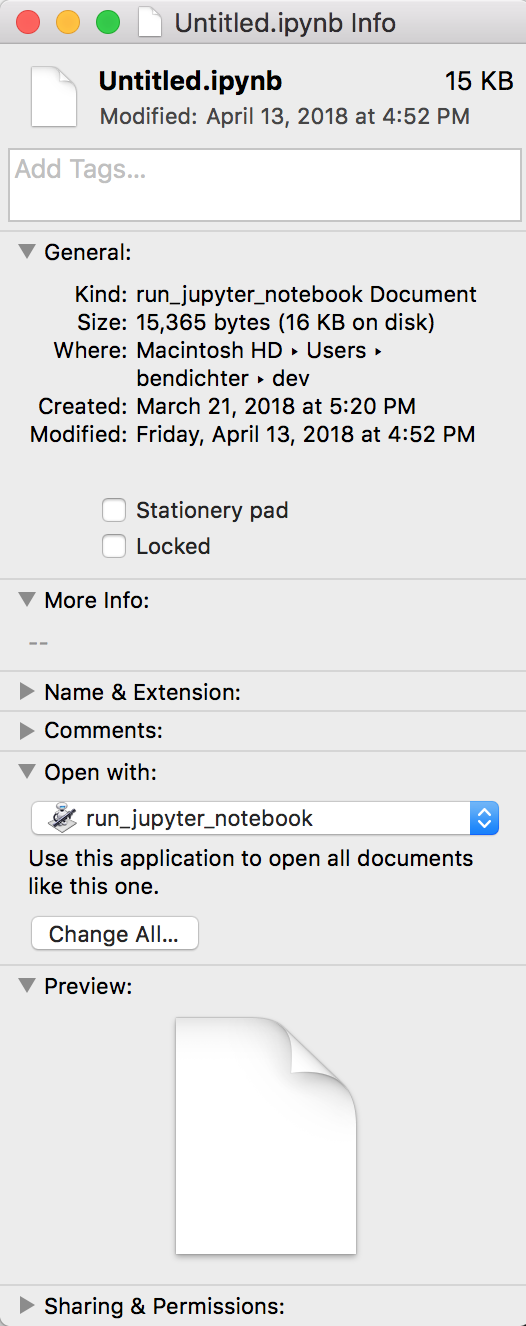Select the Untitled.ipynb file icon in header
Image resolution: width=526 pixels, height=1326 pixels.
point(55,97)
